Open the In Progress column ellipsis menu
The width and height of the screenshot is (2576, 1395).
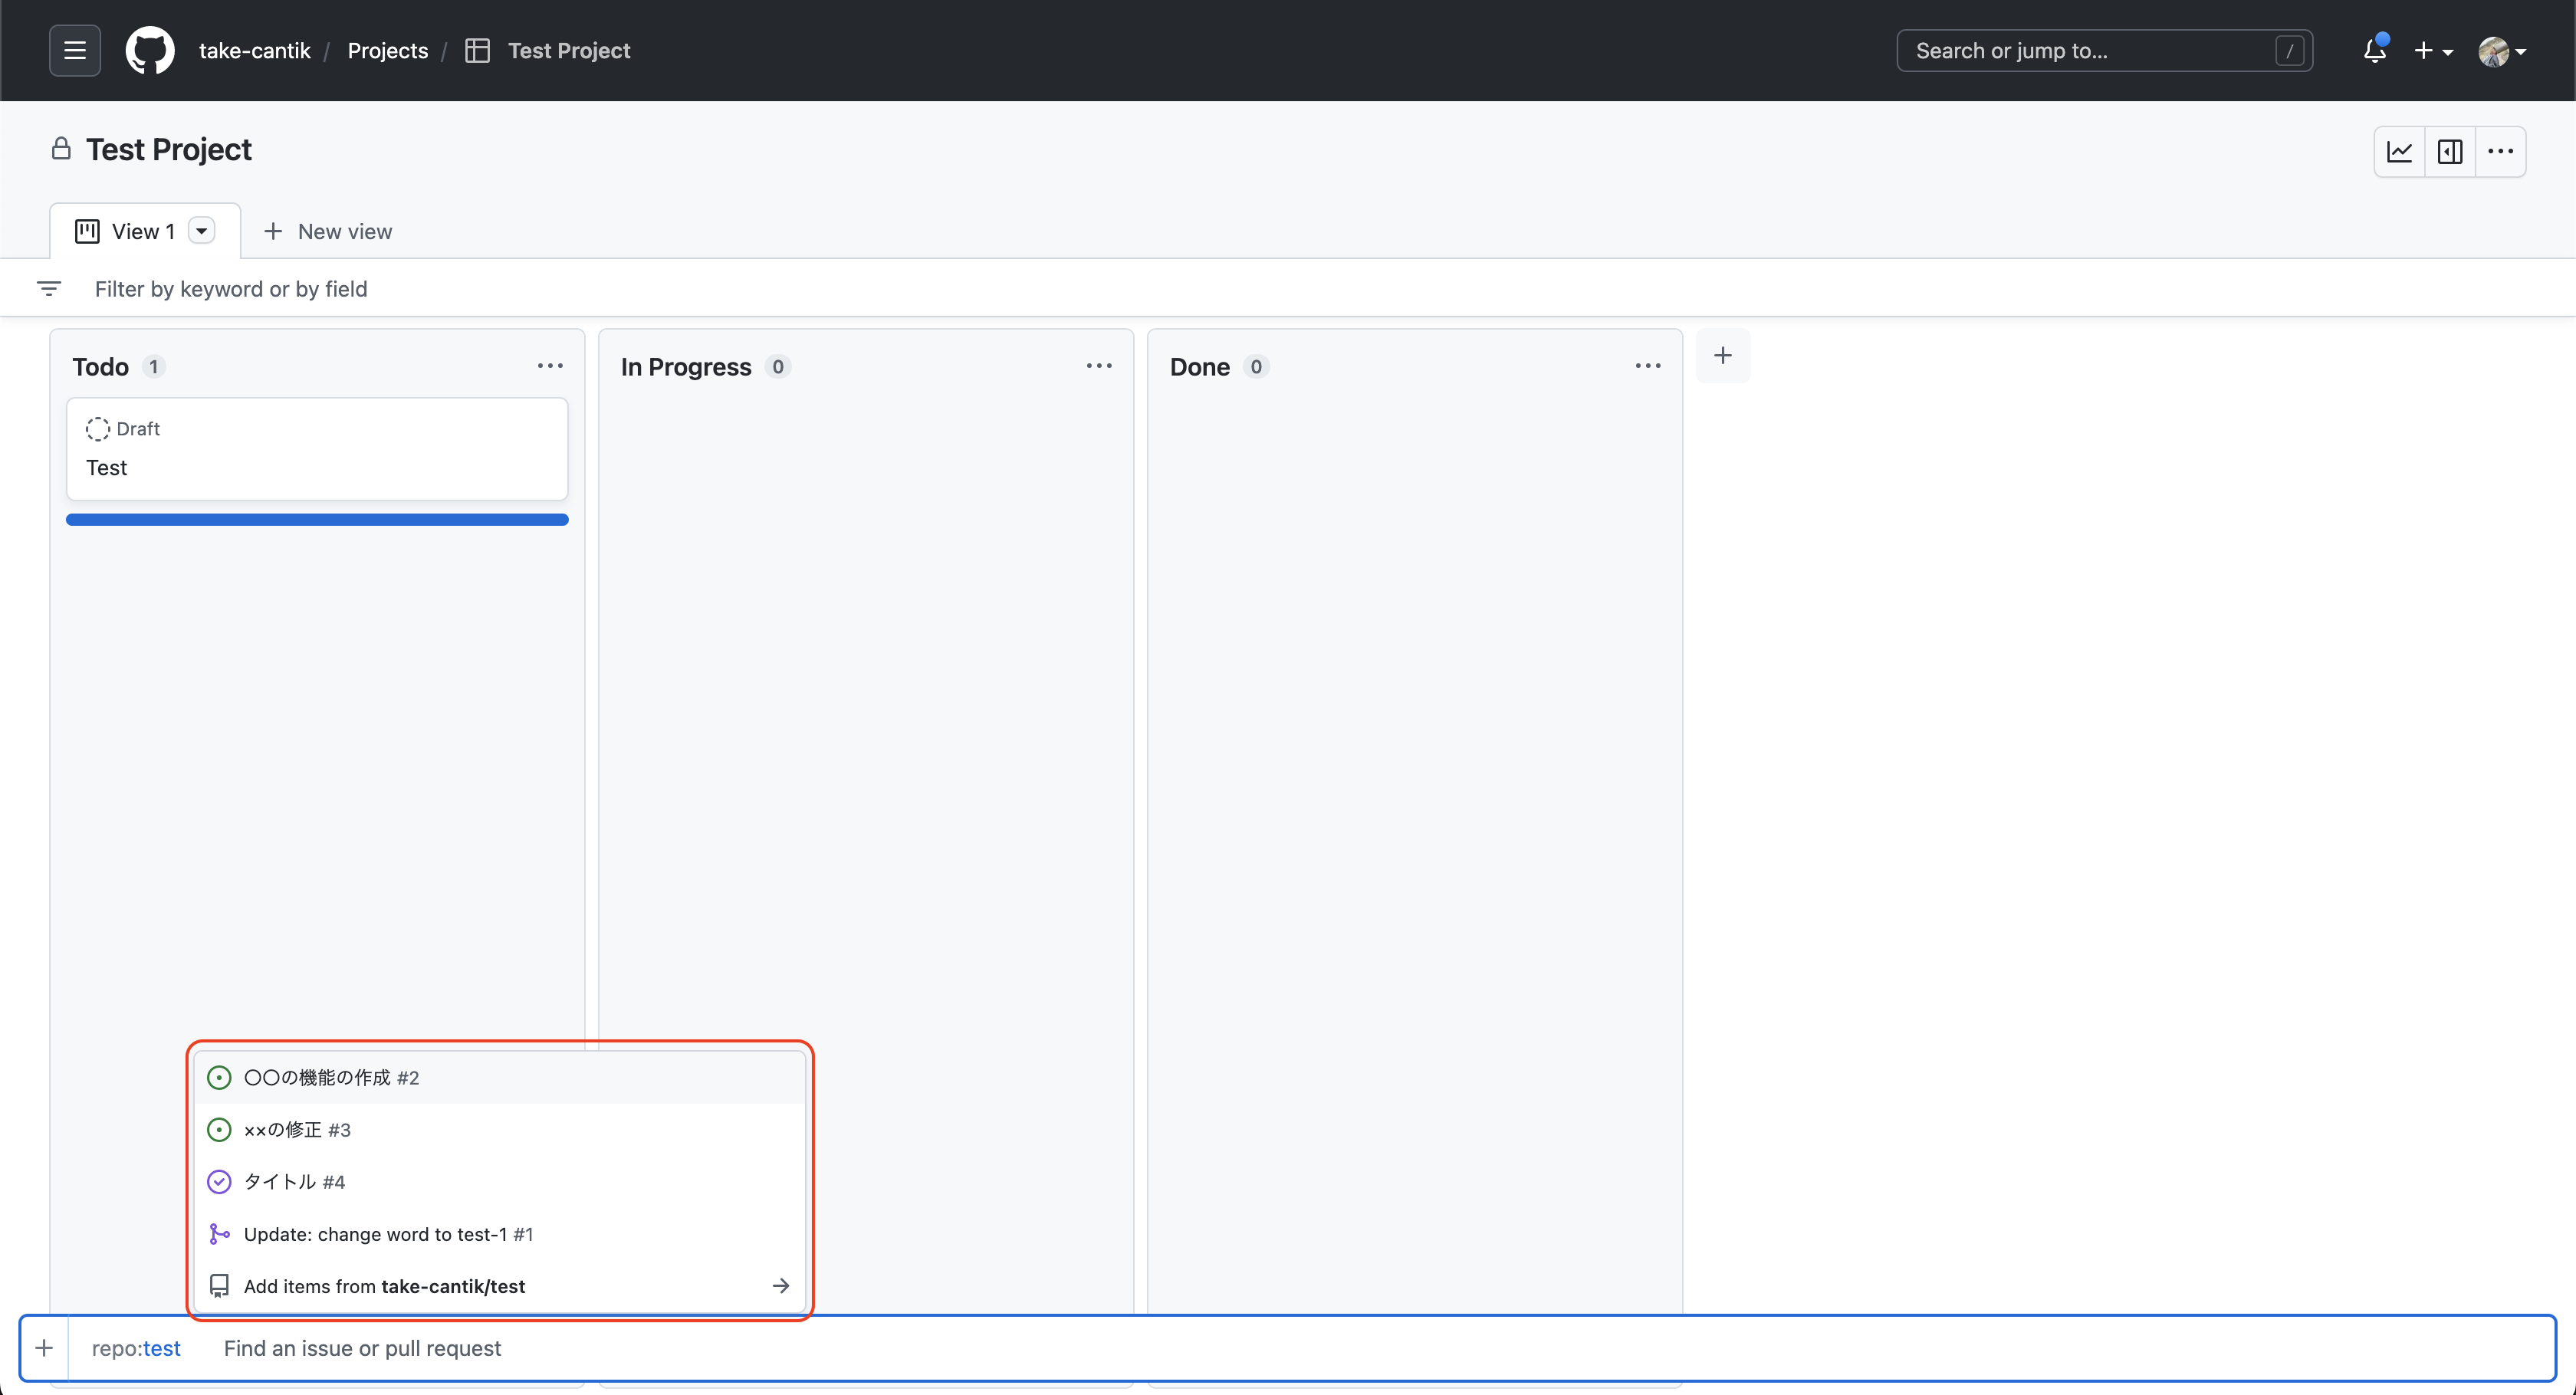click(x=1098, y=365)
